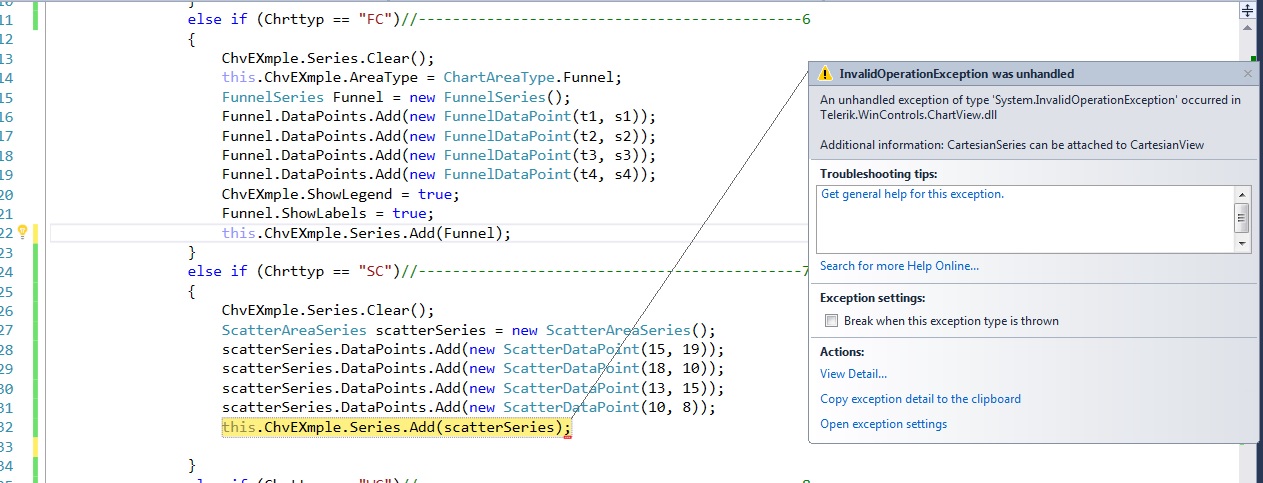
Task: Copy exception detail to the clipboard
Action: 920,399
